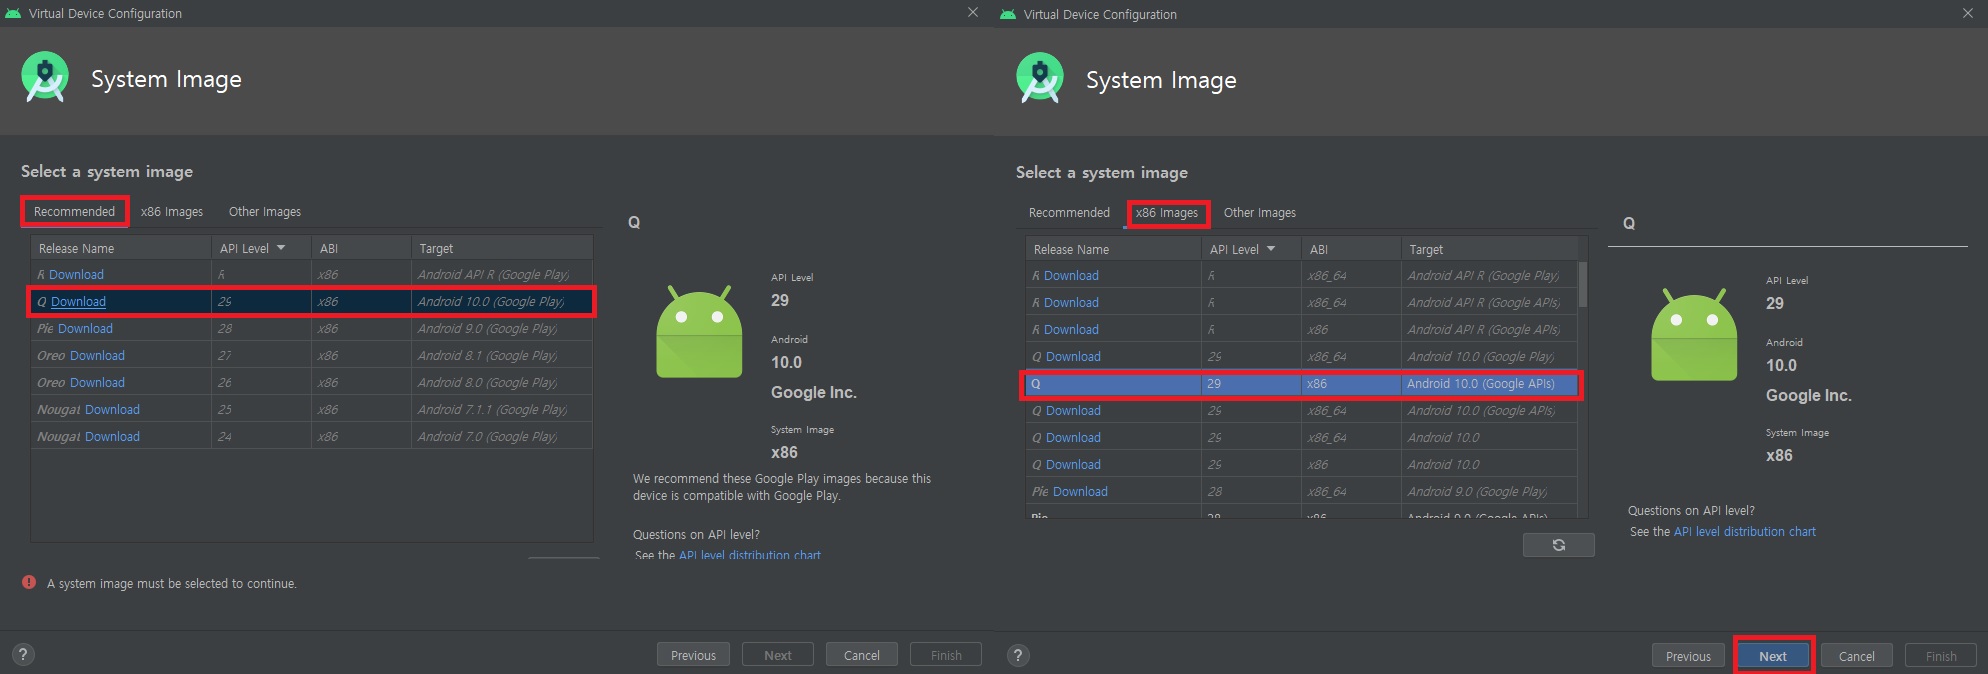Screen dimensions: 1988x674
Task: Open help icon in right window
Action: click(x=1017, y=656)
